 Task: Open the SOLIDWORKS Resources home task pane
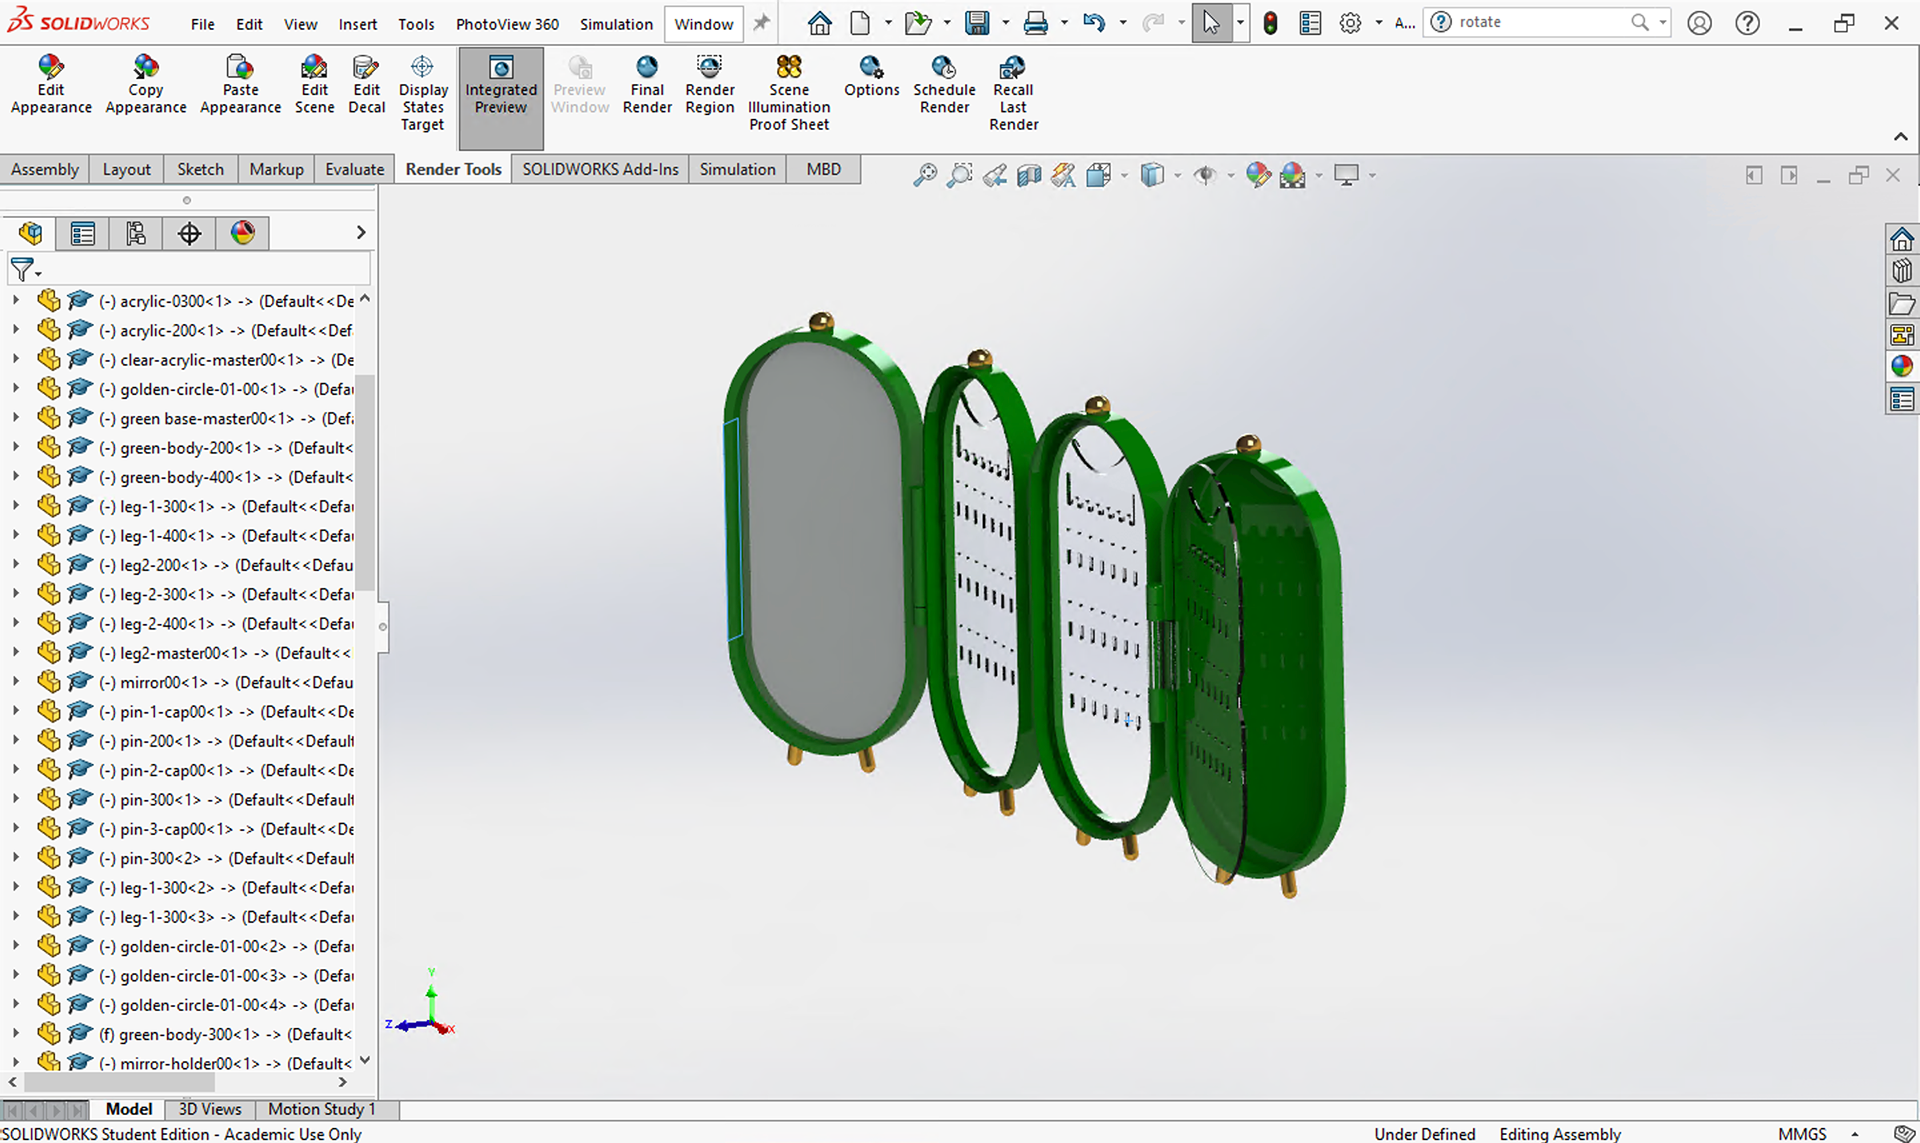[1901, 239]
